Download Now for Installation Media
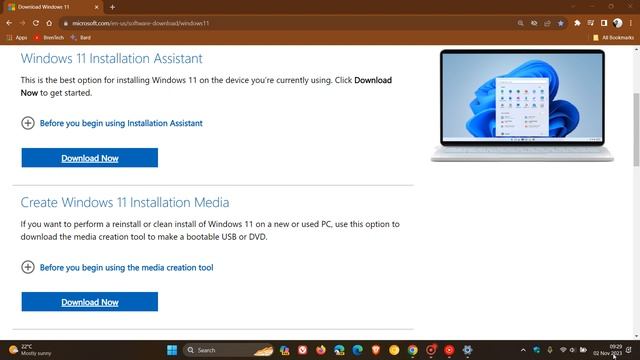 click(x=90, y=302)
